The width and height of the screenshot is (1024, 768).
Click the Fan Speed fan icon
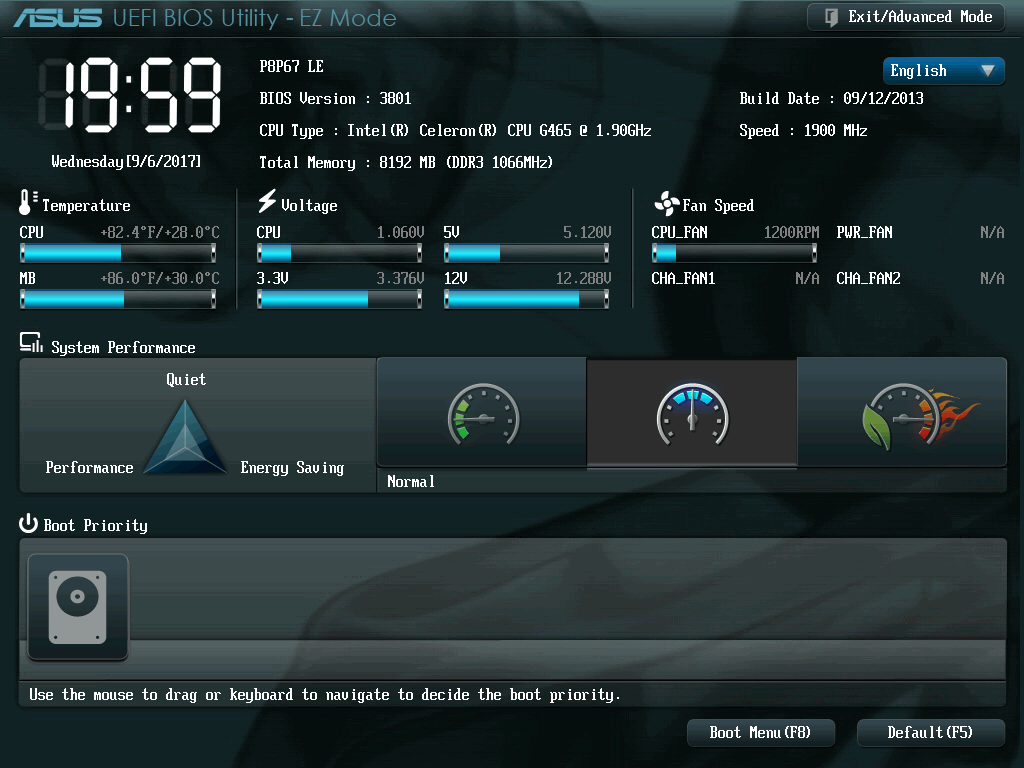coord(667,204)
